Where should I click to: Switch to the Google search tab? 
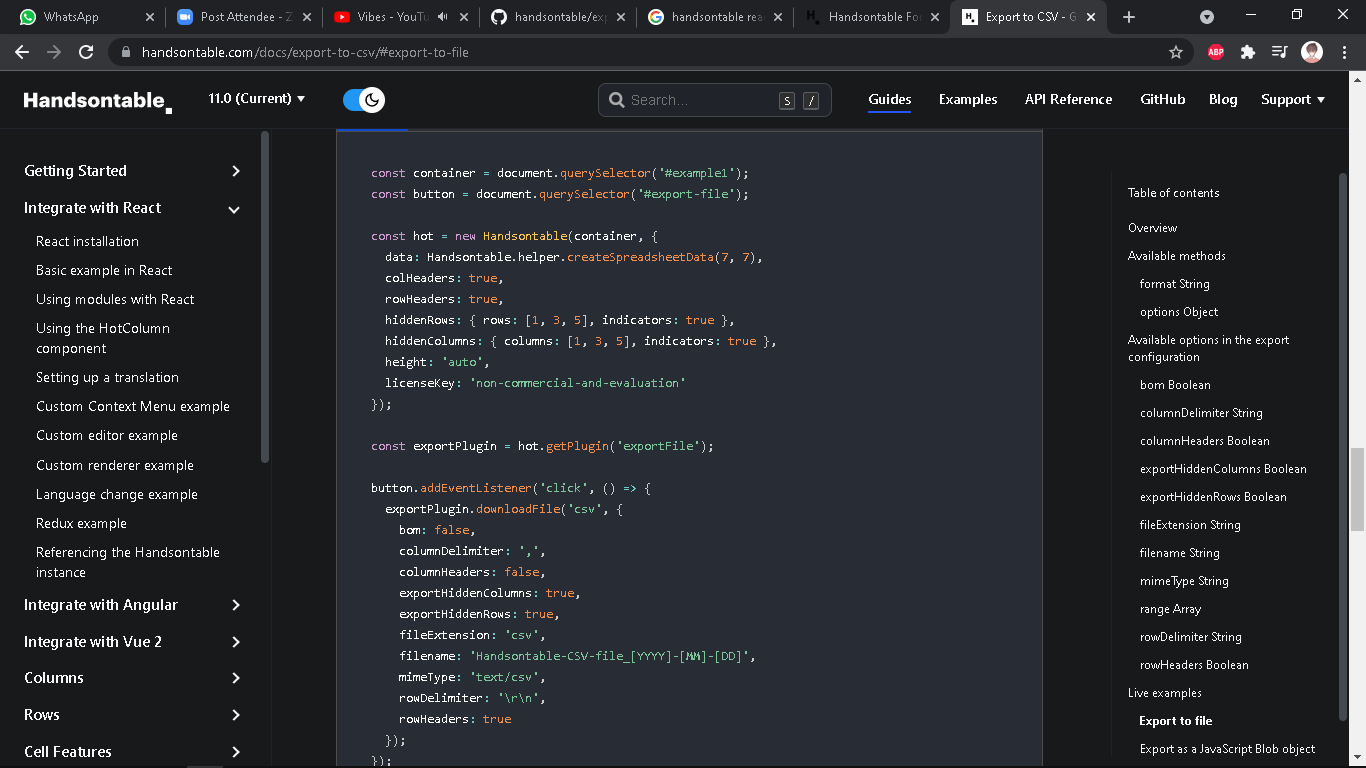(x=717, y=17)
